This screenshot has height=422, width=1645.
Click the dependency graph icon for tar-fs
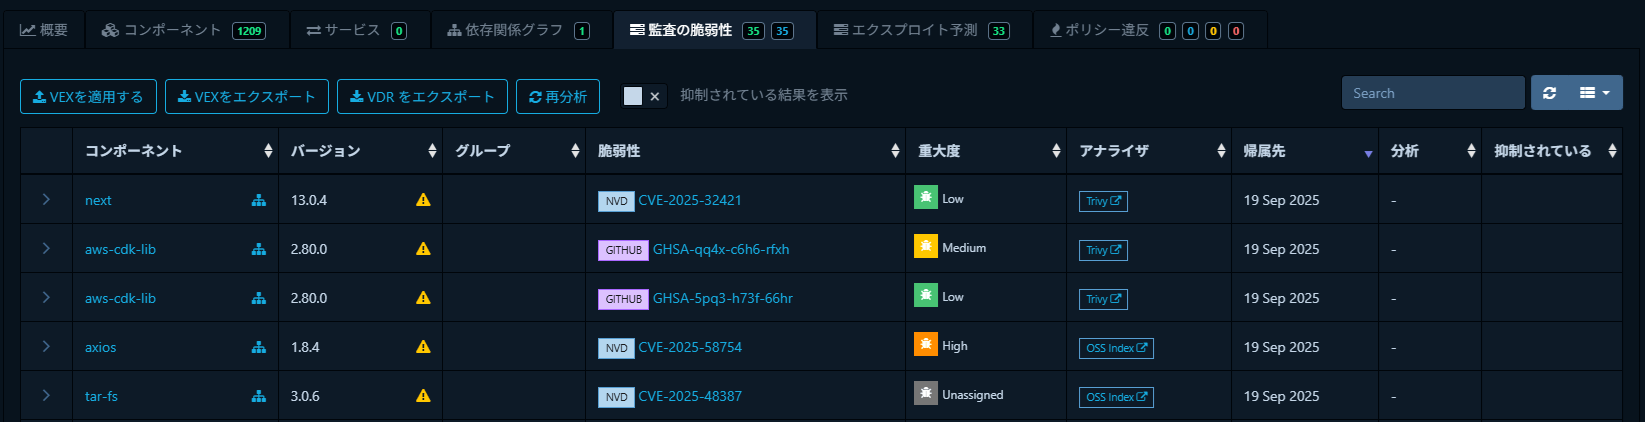[x=259, y=396]
